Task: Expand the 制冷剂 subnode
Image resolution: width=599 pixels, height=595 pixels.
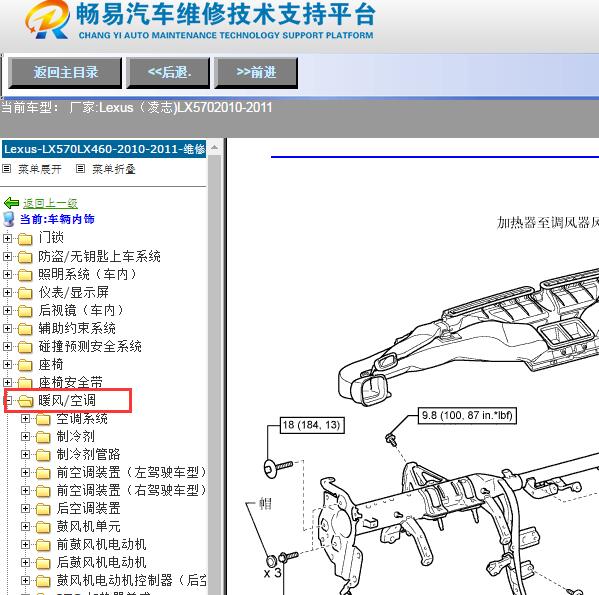Action: click(25, 437)
